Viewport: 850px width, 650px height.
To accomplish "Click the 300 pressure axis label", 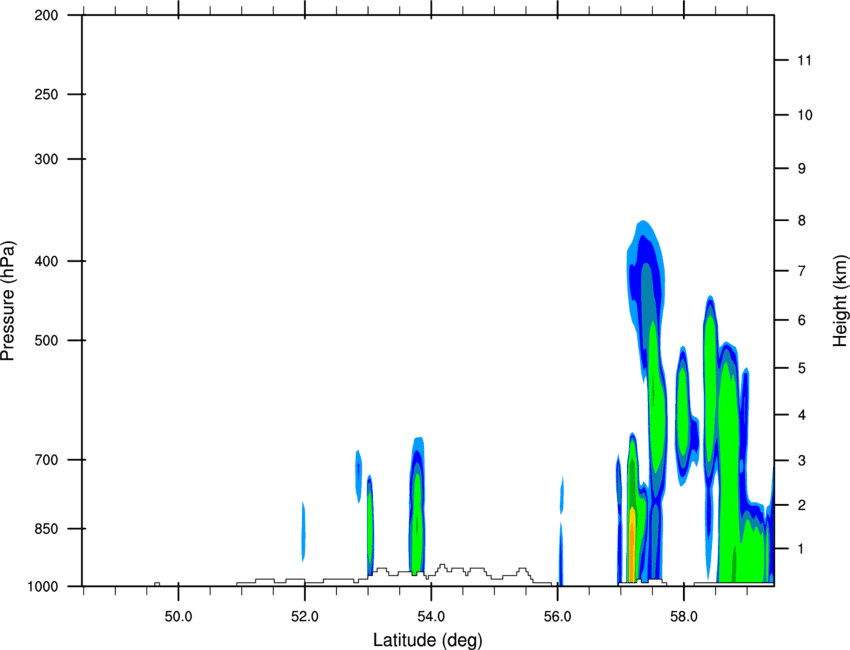I will [x=46, y=159].
